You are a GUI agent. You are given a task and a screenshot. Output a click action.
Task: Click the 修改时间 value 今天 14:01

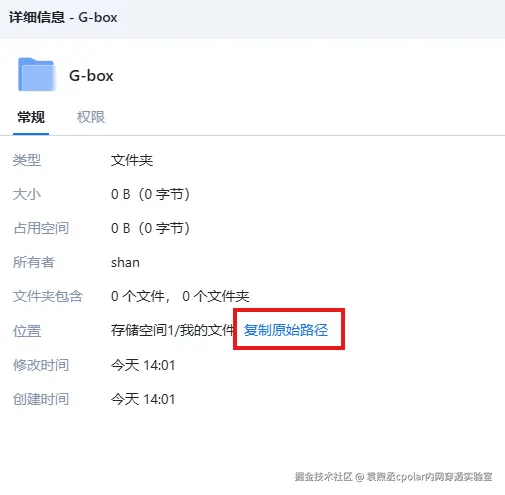pos(143,365)
